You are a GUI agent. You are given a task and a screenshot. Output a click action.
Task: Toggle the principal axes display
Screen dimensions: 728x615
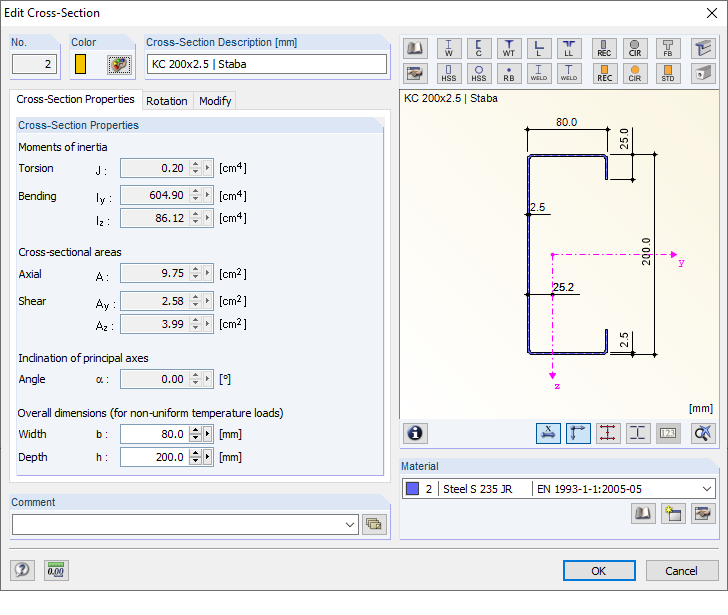[x=578, y=434]
